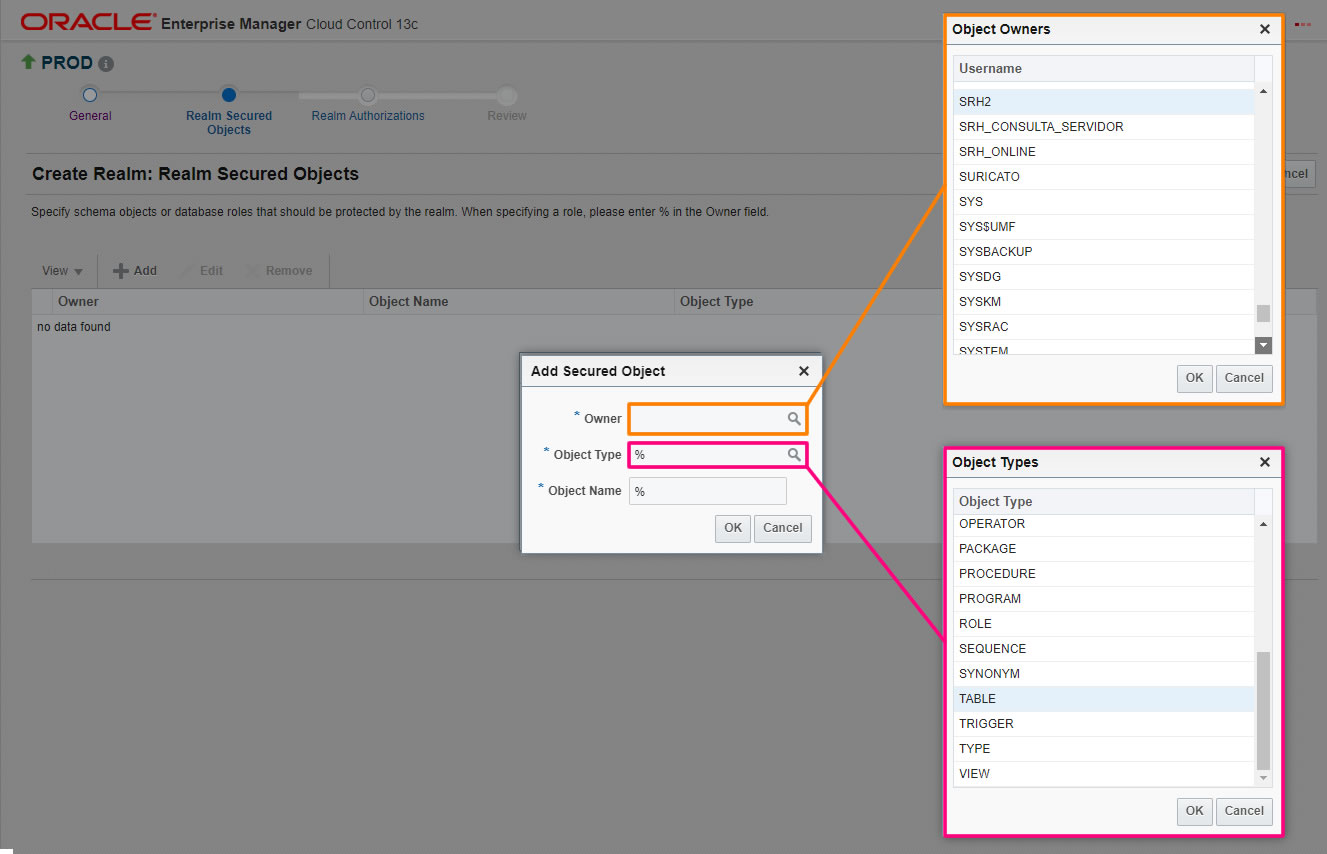Open the Object Type search magnifier
The image size is (1327, 854).
tap(793, 455)
